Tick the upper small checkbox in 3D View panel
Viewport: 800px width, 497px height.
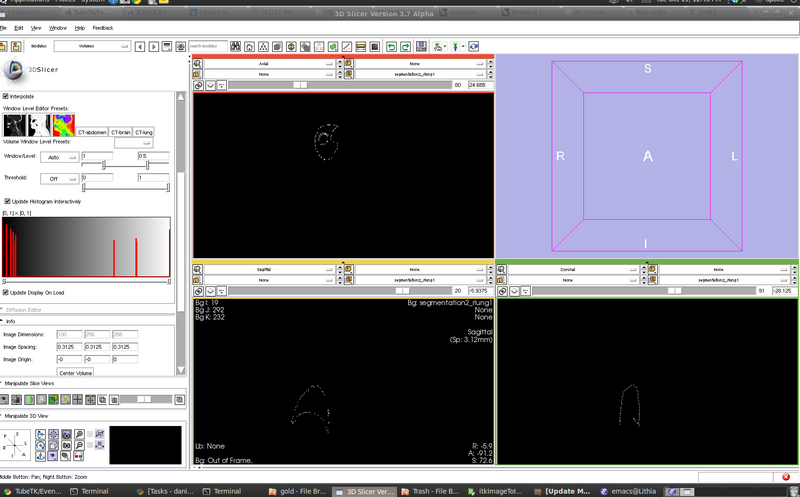[x=90, y=434]
